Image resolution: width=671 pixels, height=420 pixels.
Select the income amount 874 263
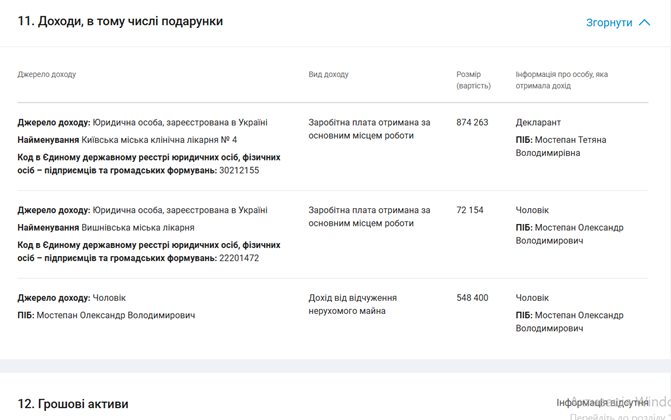472,123
